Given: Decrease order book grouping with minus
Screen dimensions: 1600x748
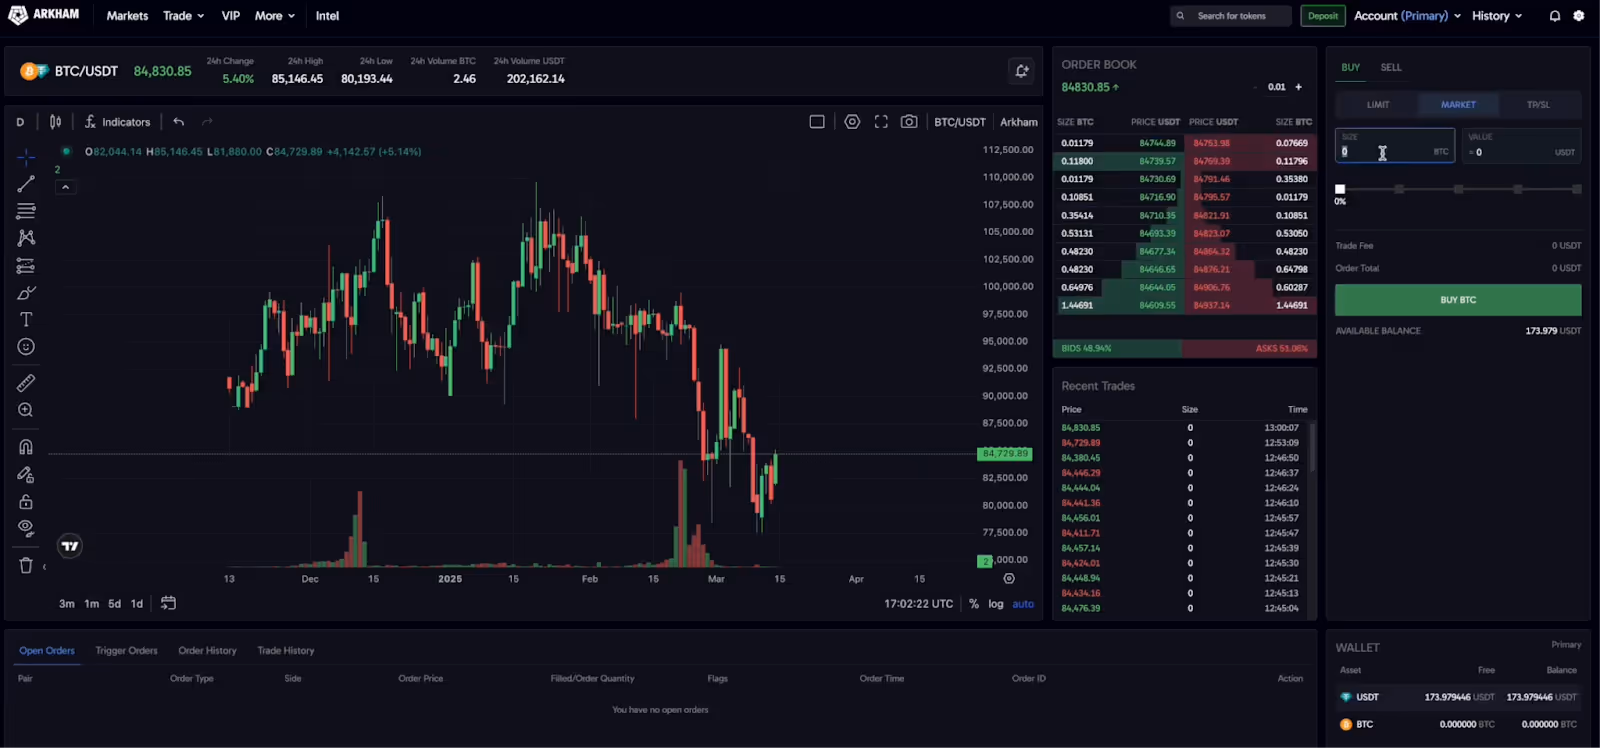Looking at the screenshot, I should point(1254,87).
